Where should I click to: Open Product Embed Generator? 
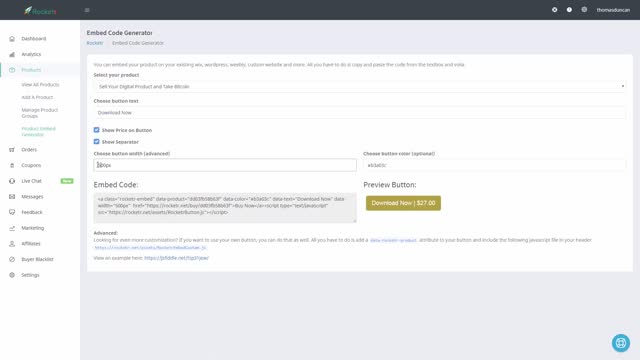(x=38, y=131)
